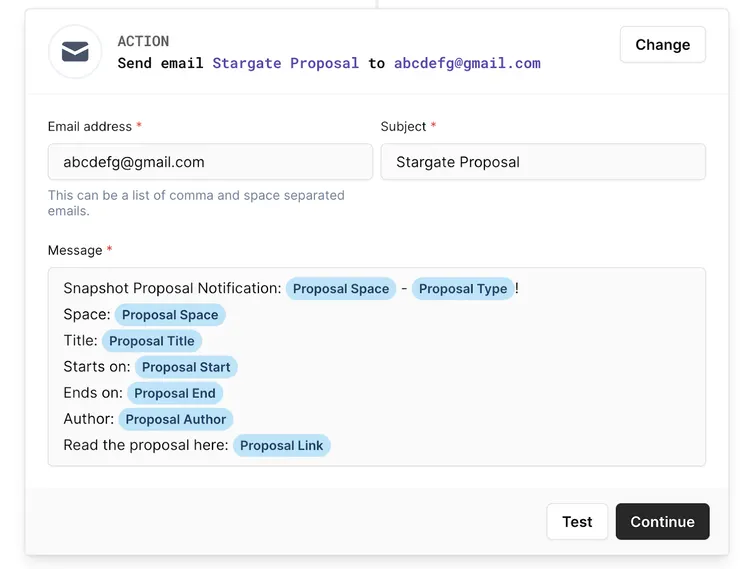The height and width of the screenshot is (569, 740).
Task: Click the Message field label
Action: click(x=75, y=250)
